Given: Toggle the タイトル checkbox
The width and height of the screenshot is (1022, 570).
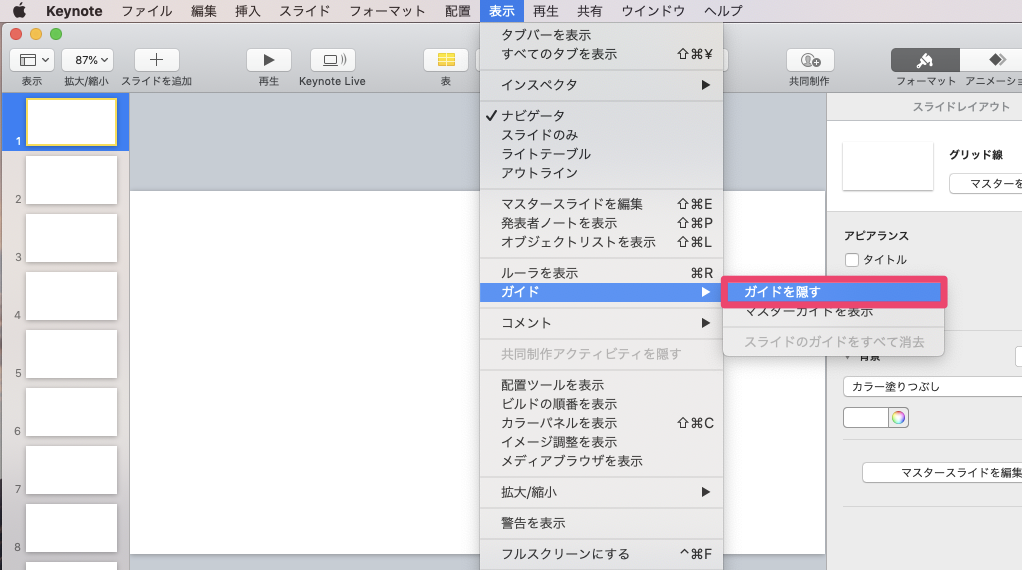Looking at the screenshot, I should (x=852, y=260).
